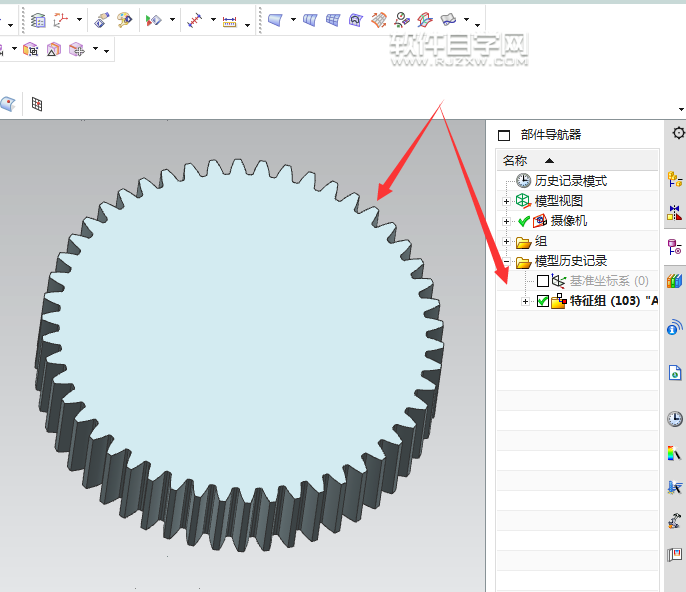
Task: Click the ruler measurement toolbar icon
Action: [x=230, y=20]
